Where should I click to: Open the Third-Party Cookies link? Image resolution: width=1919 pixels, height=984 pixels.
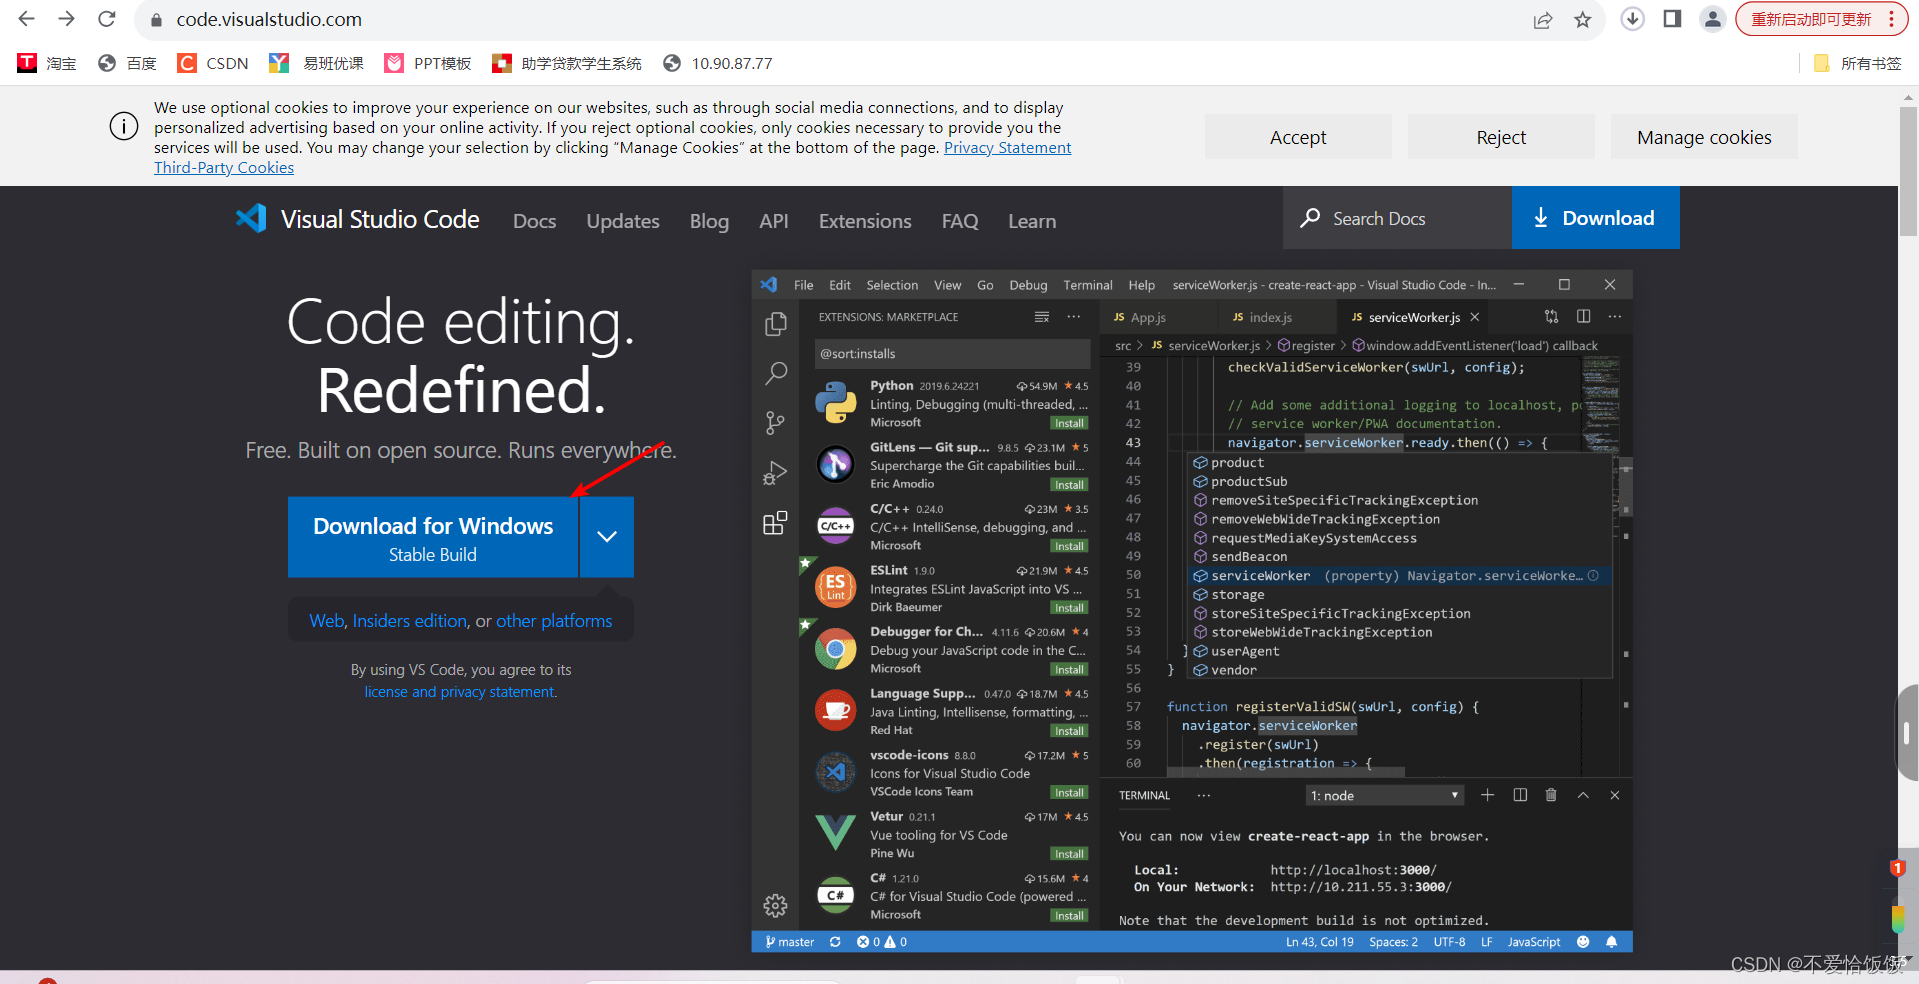pos(224,167)
